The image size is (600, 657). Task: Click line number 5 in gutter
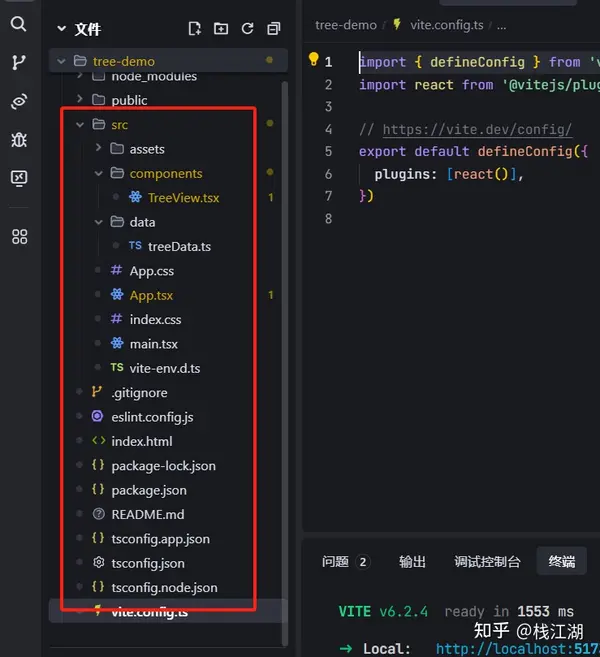click(x=328, y=151)
